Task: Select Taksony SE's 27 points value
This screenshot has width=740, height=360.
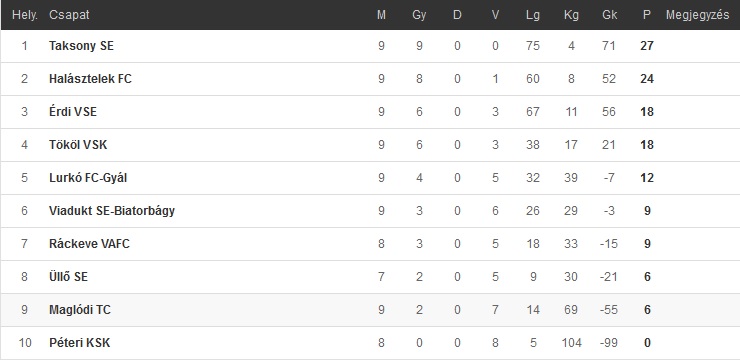Action: tap(647, 46)
